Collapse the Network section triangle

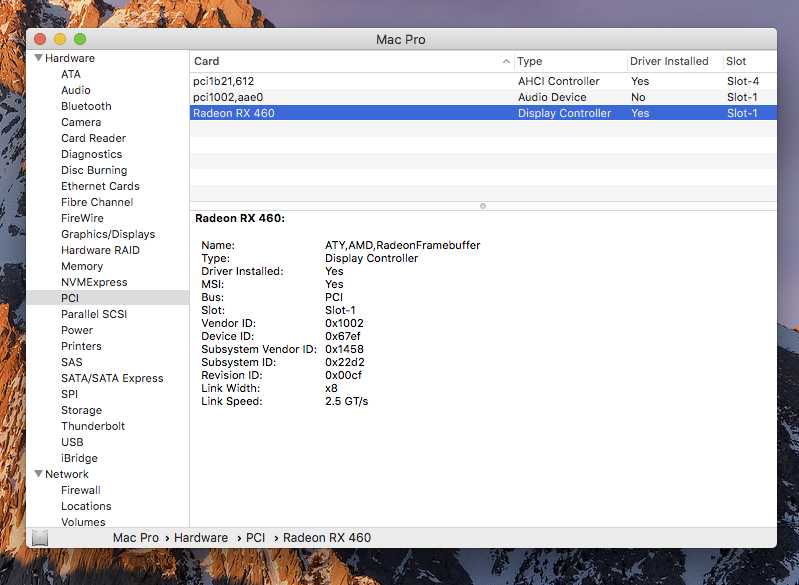pos(38,473)
